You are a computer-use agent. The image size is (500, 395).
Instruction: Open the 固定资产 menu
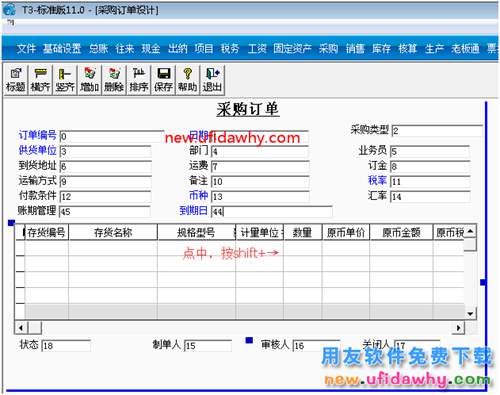292,49
